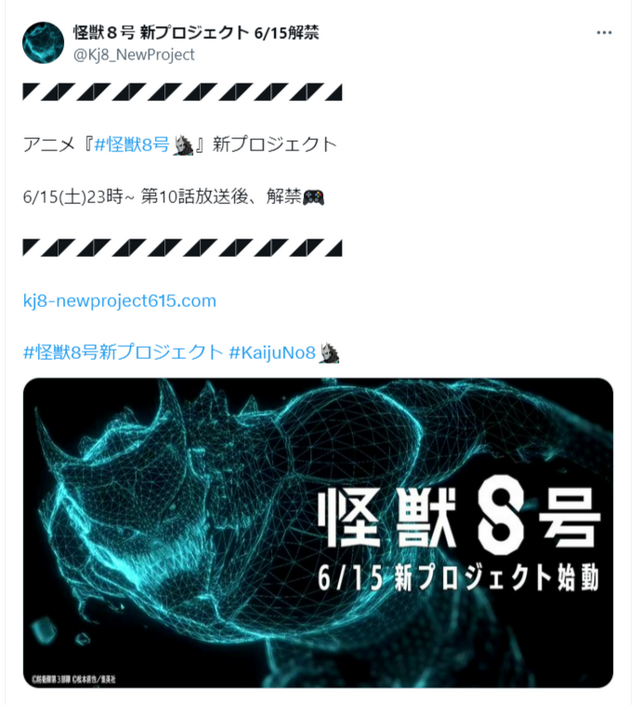Screen dimensions: 640x705
Task: Click the copyright notice in the image
Action: click(74, 679)
